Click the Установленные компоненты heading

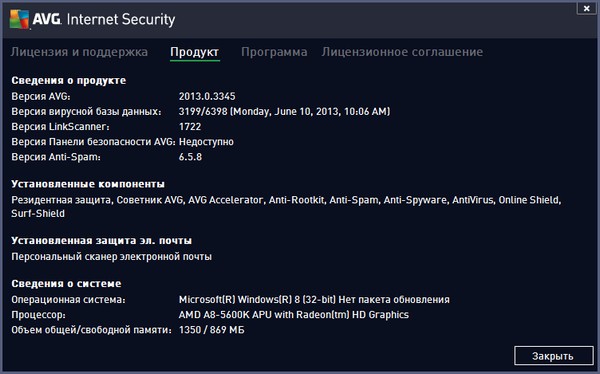tap(88, 184)
